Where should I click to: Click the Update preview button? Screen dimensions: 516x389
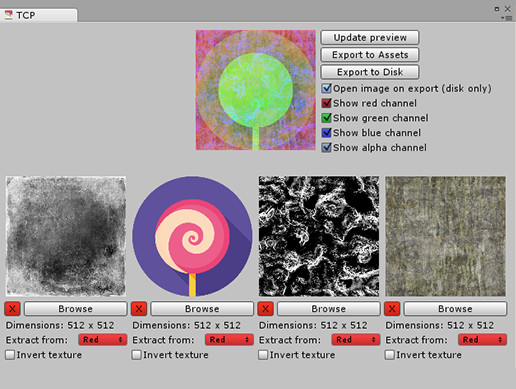point(370,37)
